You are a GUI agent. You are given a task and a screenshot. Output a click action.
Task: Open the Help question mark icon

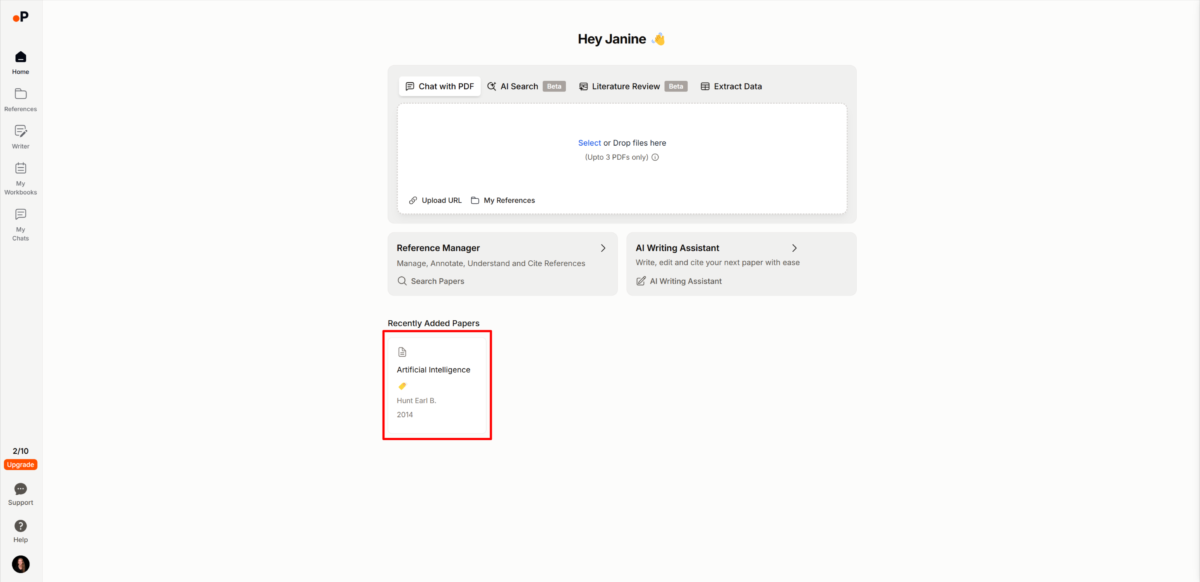pos(21,526)
